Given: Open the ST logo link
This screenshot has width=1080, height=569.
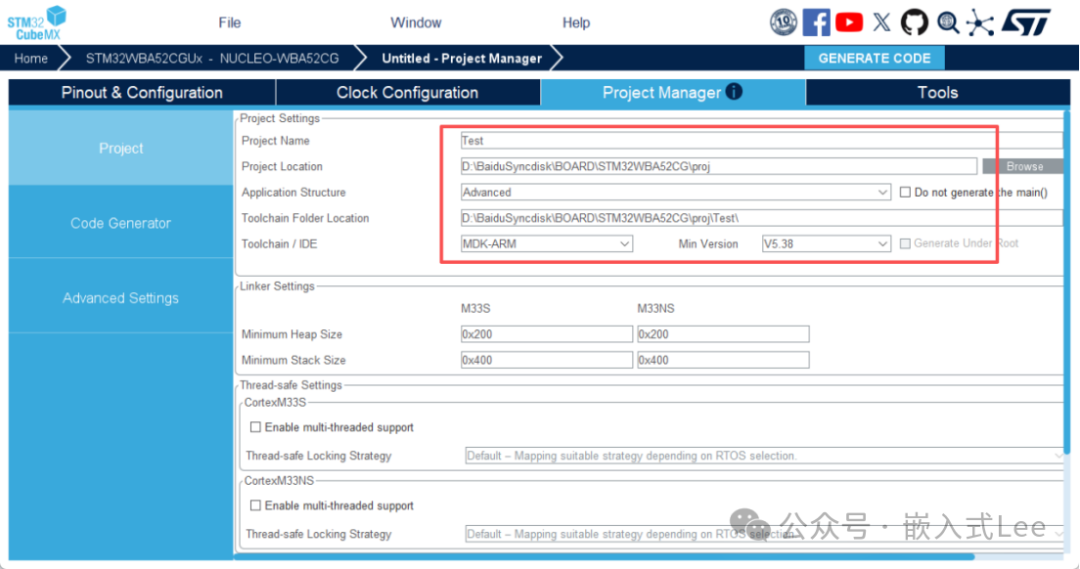Looking at the screenshot, I should tap(1026, 22).
